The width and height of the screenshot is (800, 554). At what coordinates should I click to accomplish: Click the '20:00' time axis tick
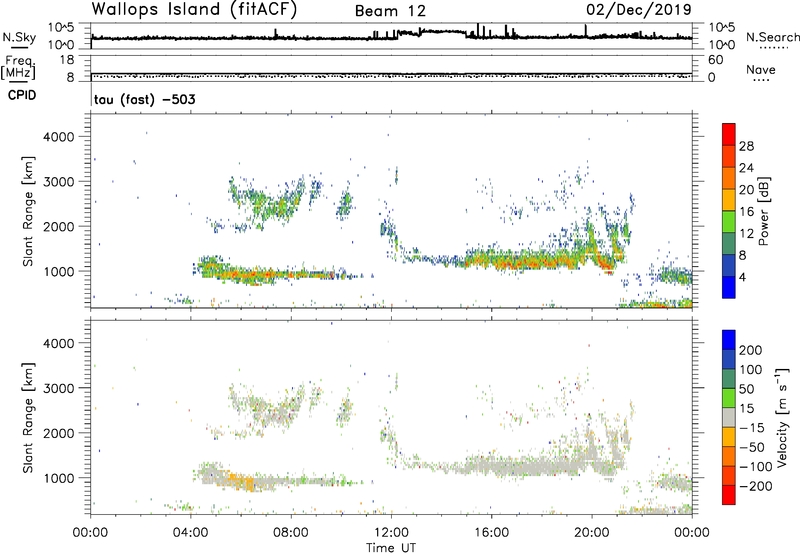(592, 533)
